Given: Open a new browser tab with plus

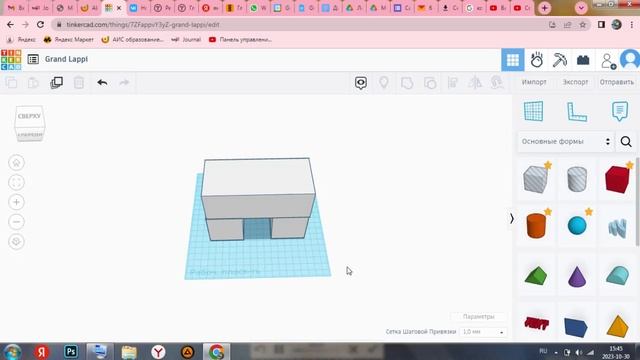Looking at the screenshot, I should coord(544,8).
